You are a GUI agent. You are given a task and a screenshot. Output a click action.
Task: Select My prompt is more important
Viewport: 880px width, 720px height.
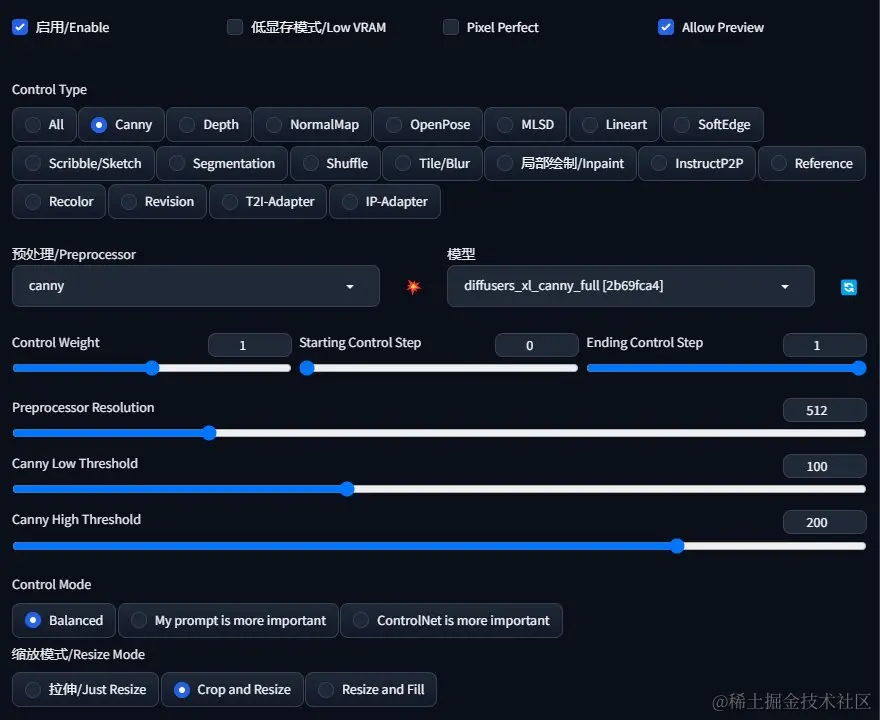click(228, 621)
